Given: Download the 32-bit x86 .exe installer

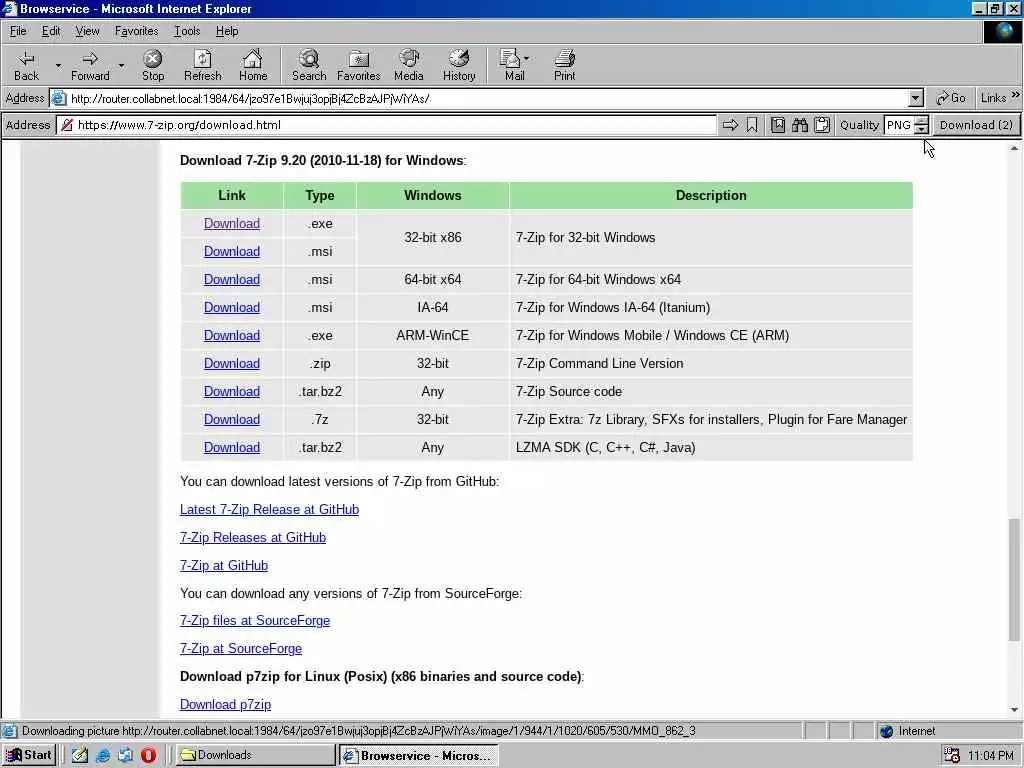Looking at the screenshot, I should [x=232, y=223].
